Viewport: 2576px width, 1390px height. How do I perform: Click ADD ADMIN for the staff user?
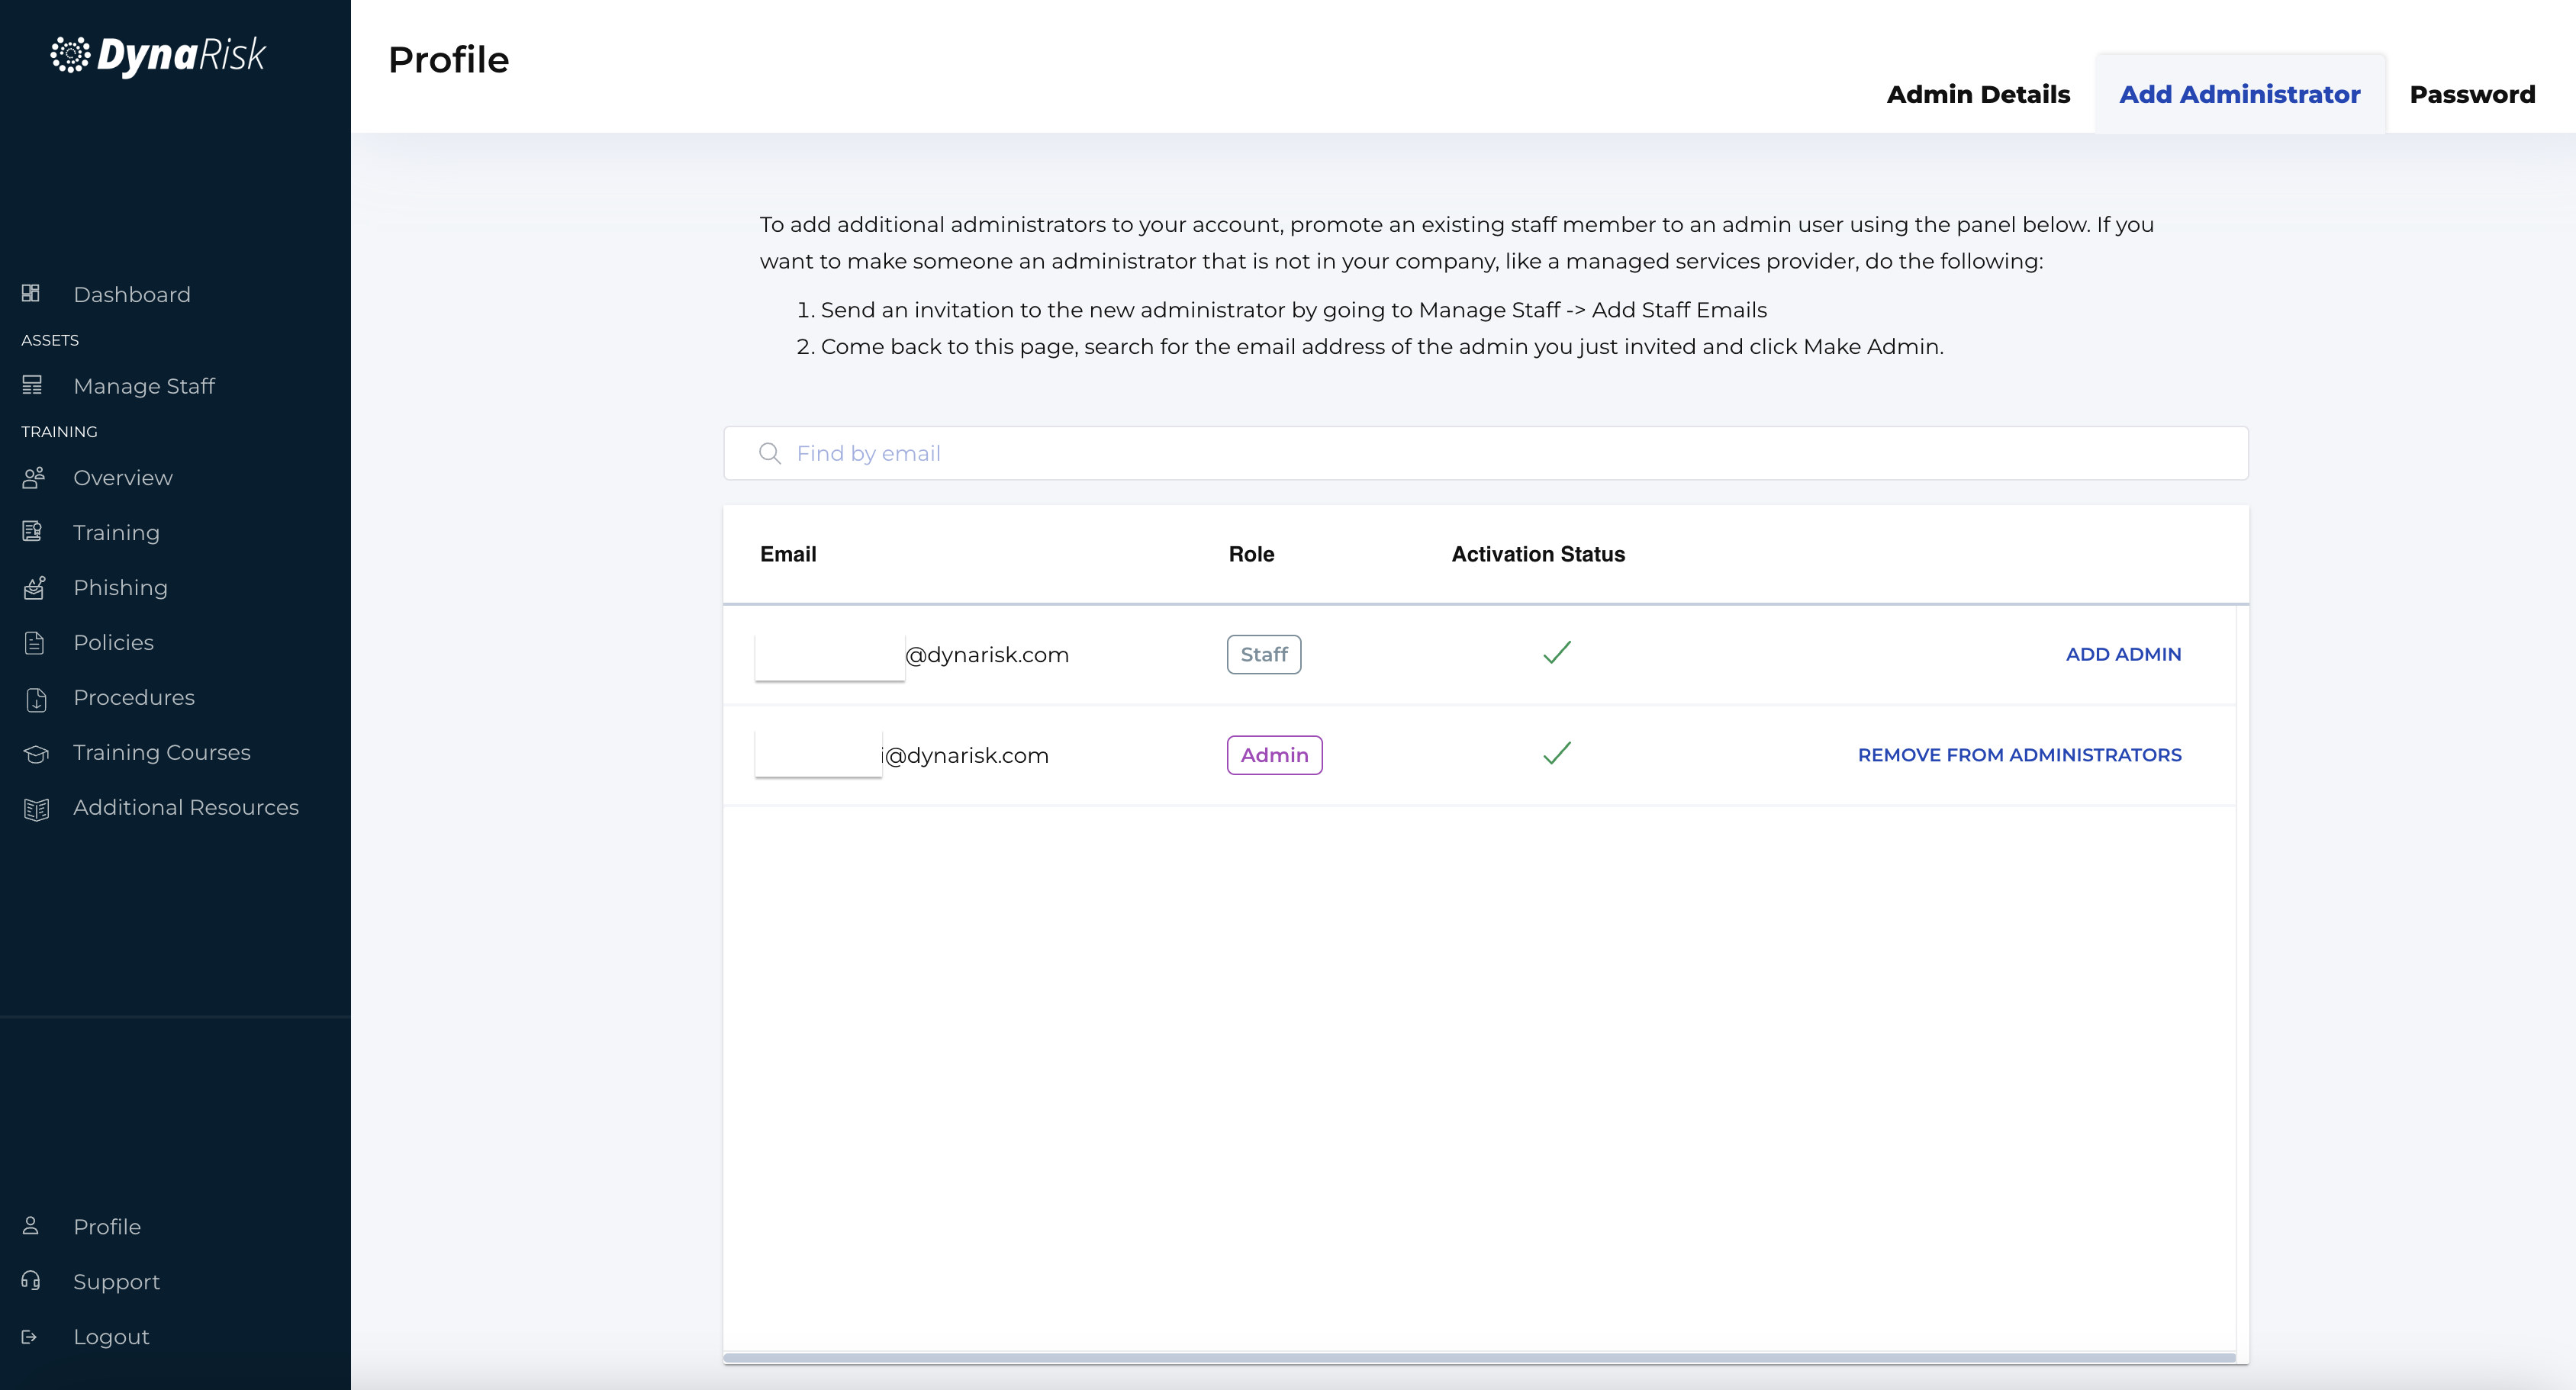2123,654
